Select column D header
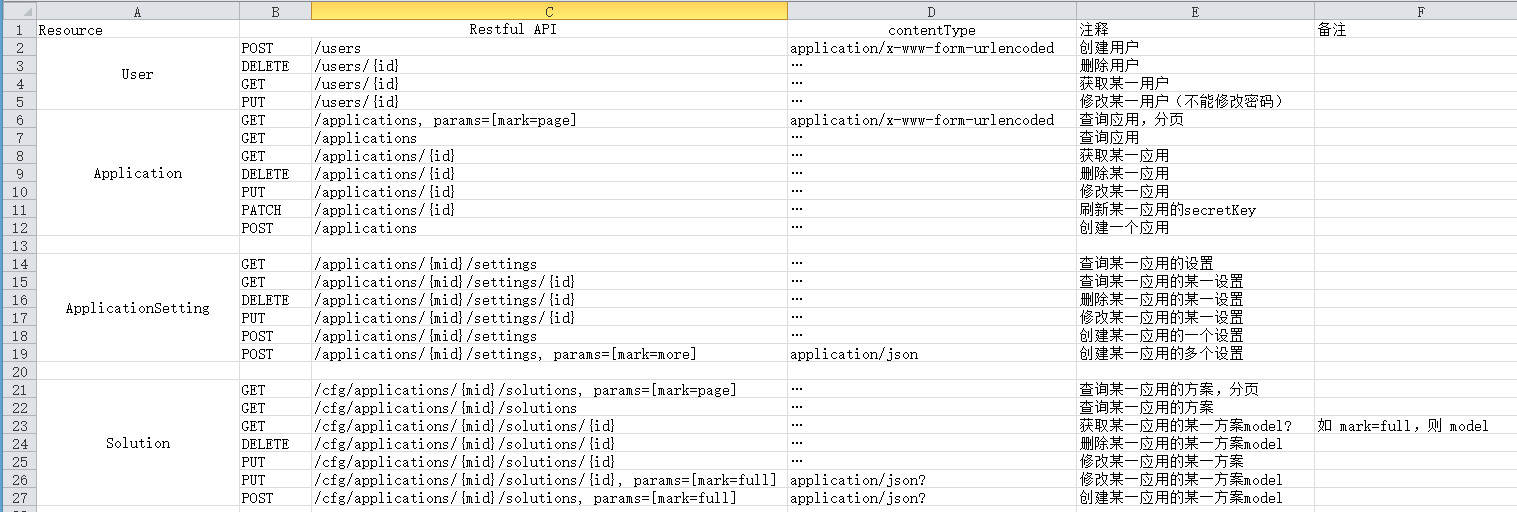Viewport: 1517px width, 512px height. pos(932,11)
